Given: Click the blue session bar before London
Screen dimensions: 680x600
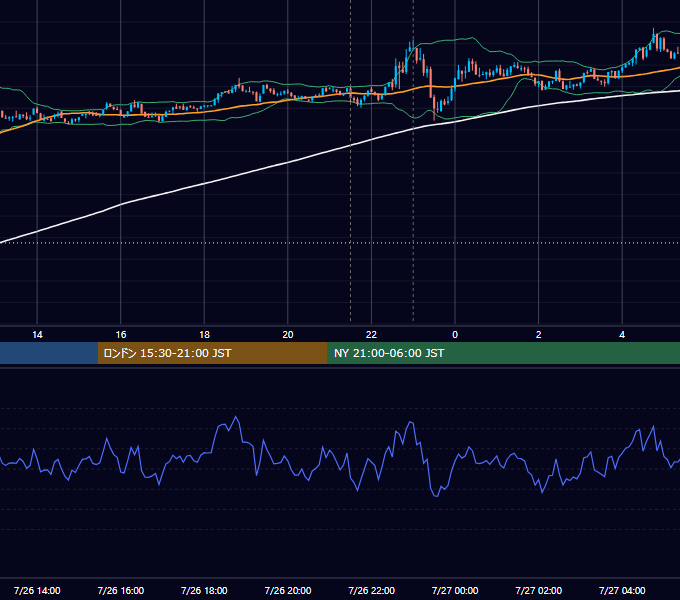Looking at the screenshot, I should 49,353.
